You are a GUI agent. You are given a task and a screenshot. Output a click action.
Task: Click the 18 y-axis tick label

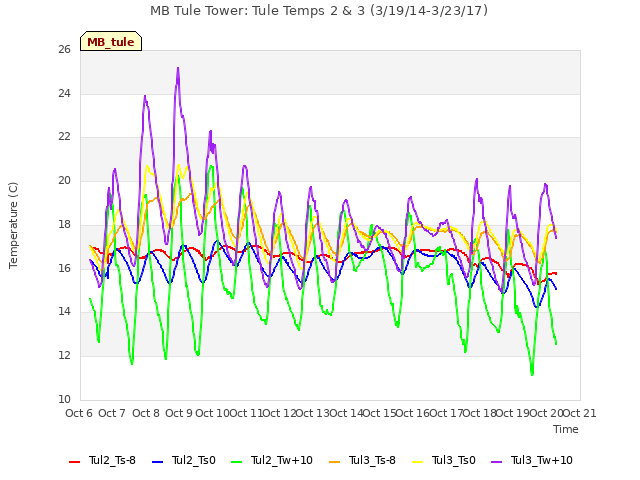click(x=64, y=224)
